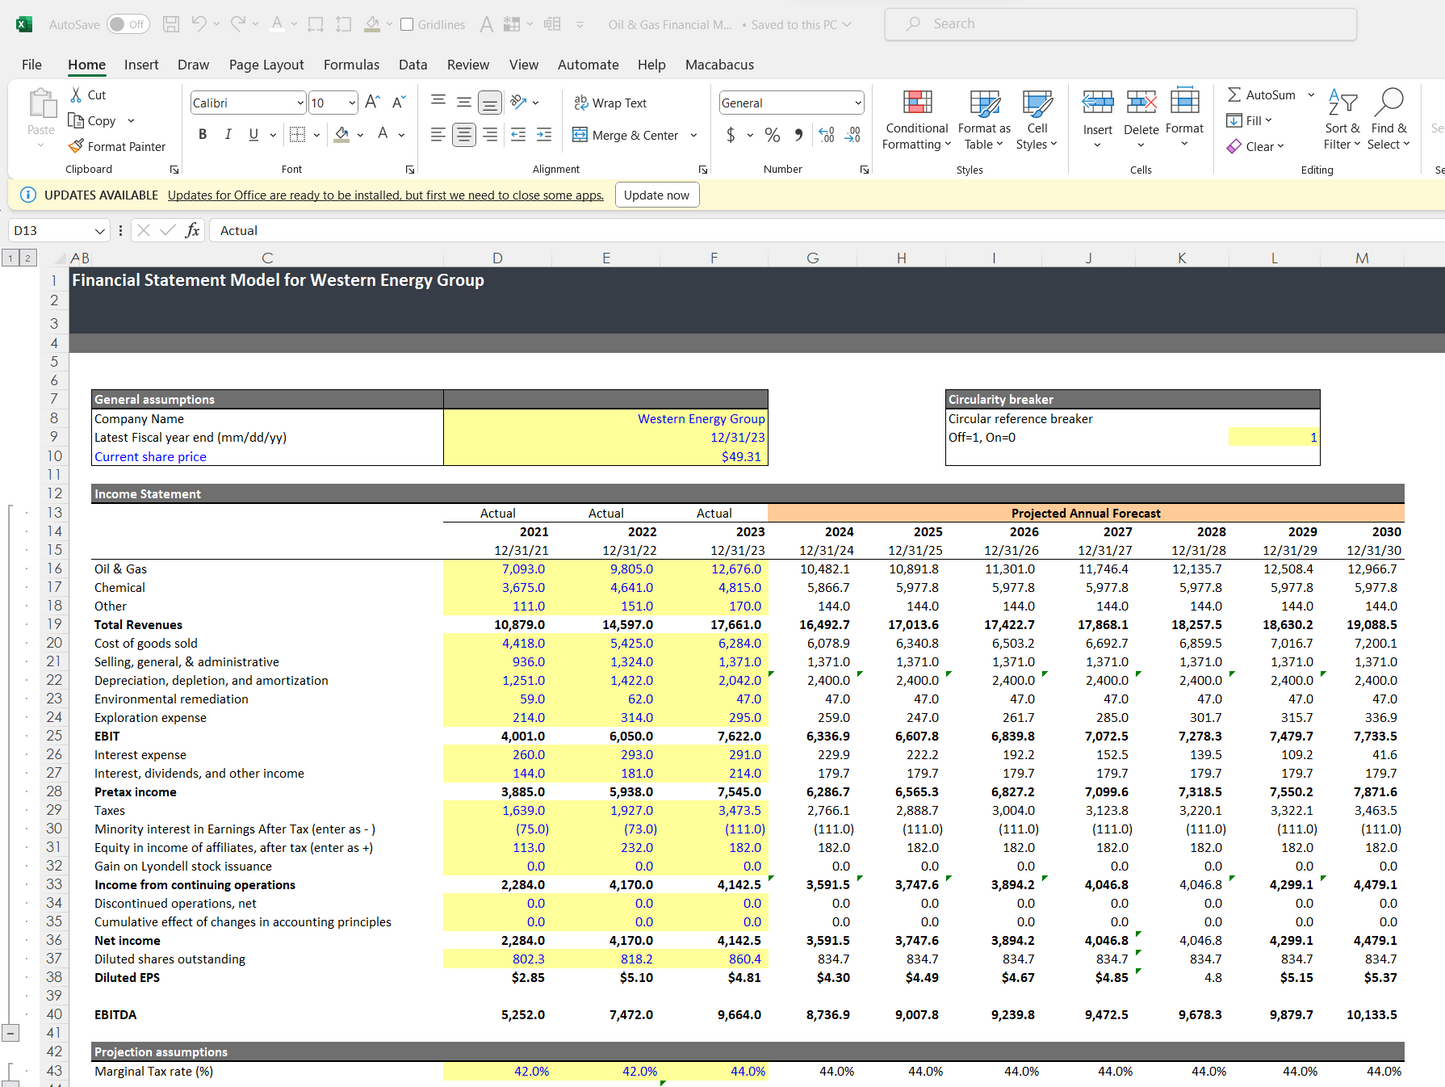This screenshot has height=1087, width=1445.
Task: Click Increase Font Size icon
Action: coord(372,102)
